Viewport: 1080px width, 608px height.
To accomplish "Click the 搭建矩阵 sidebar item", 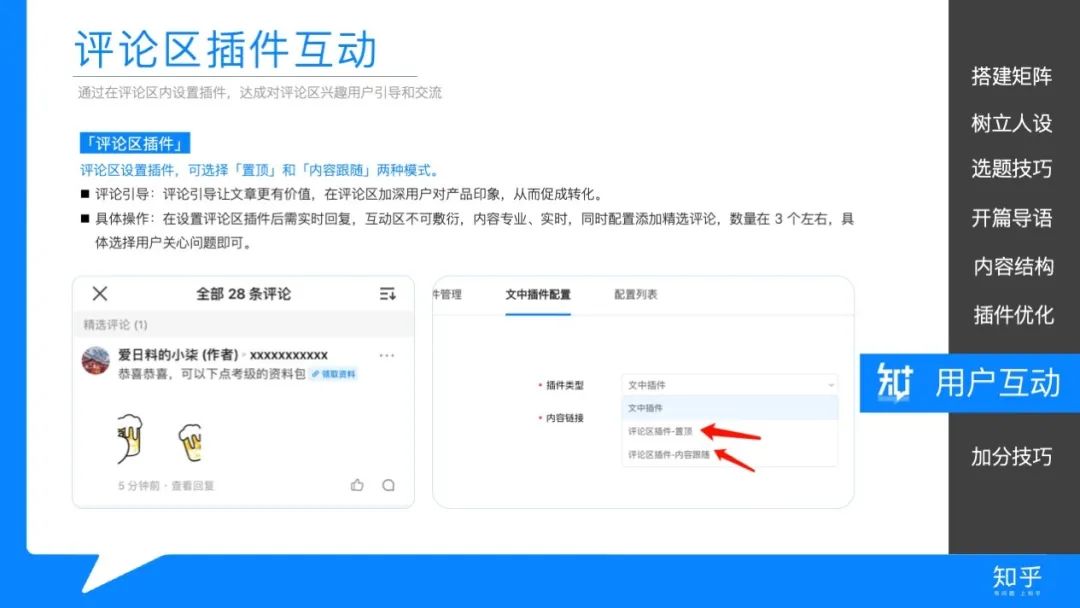I will pyautogui.click(x=1012, y=76).
